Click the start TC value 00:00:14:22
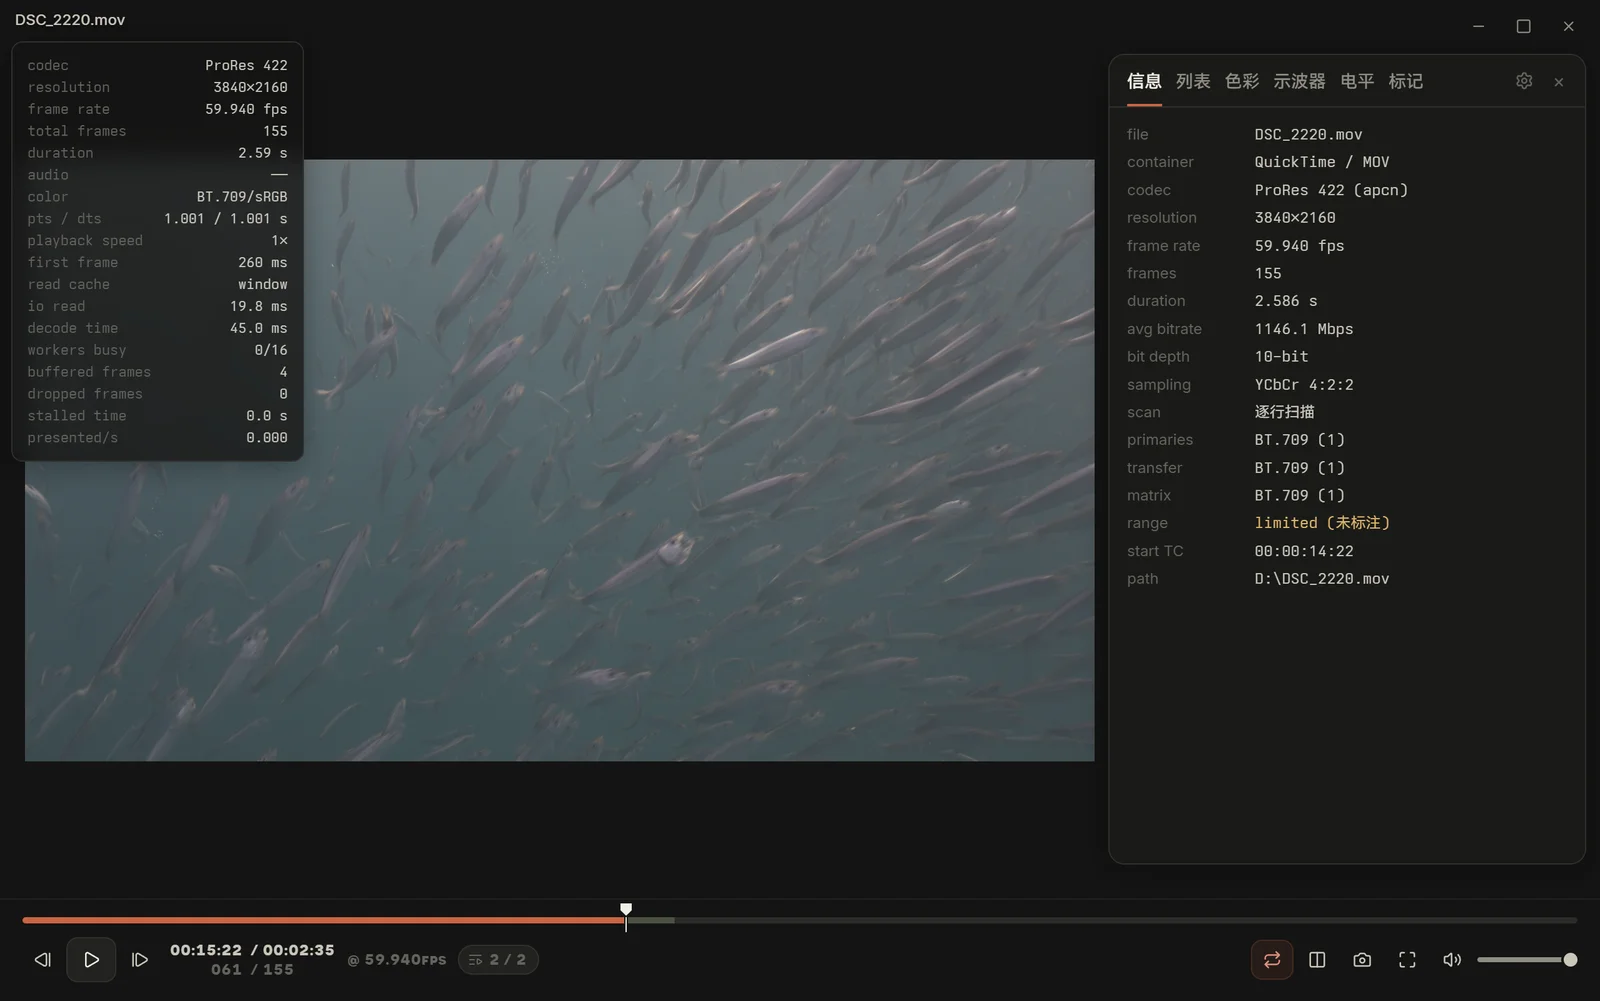The image size is (1600, 1001). click(1304, 551)
